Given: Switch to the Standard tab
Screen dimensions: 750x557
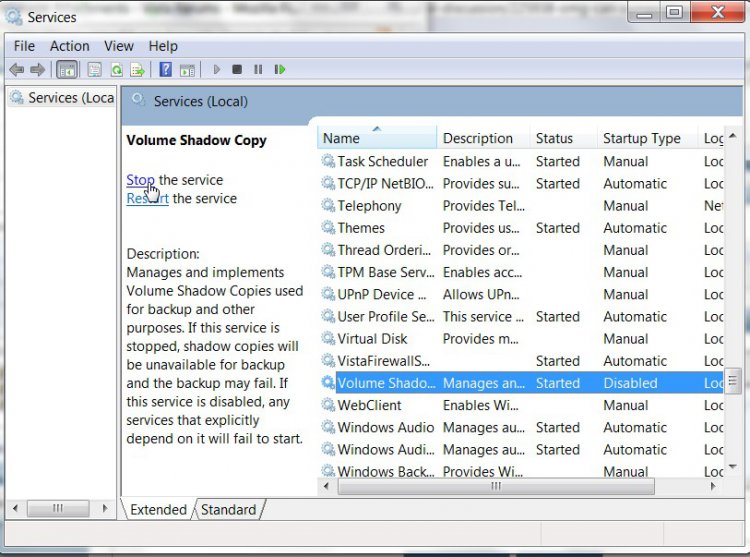Looking at the screenshot, I should point(228,510).
